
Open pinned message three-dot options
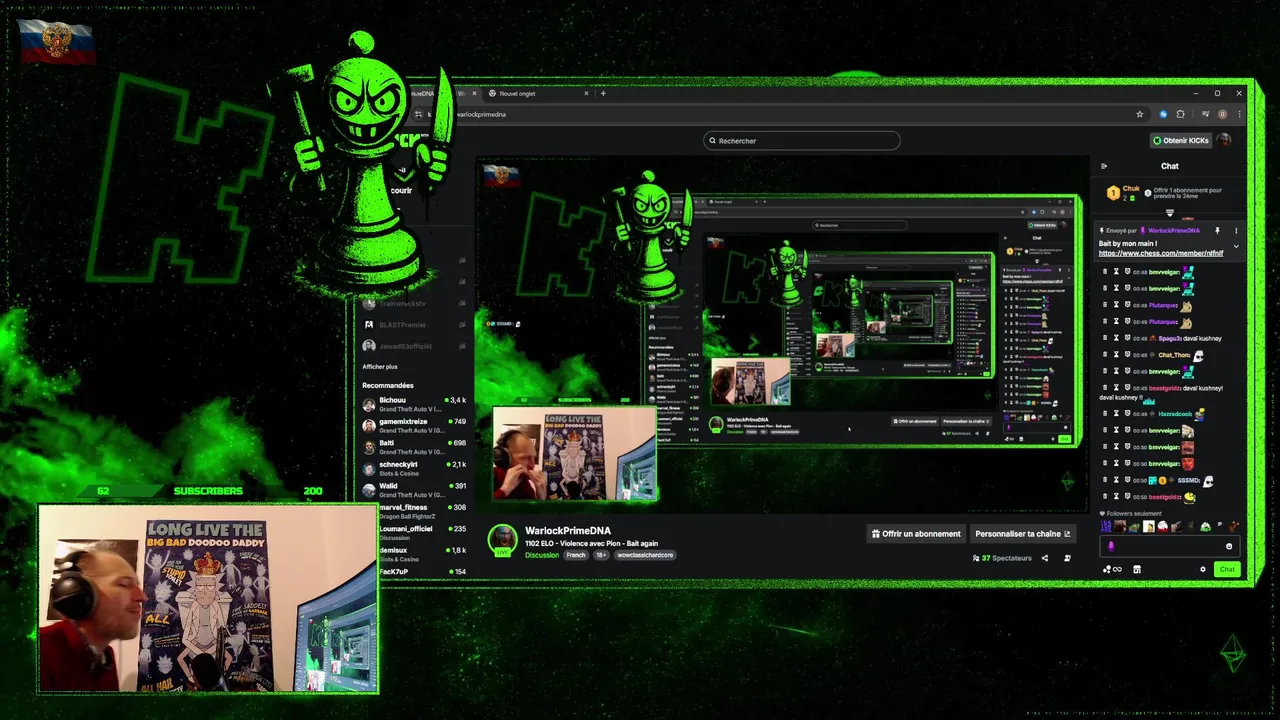(1236, 231)
